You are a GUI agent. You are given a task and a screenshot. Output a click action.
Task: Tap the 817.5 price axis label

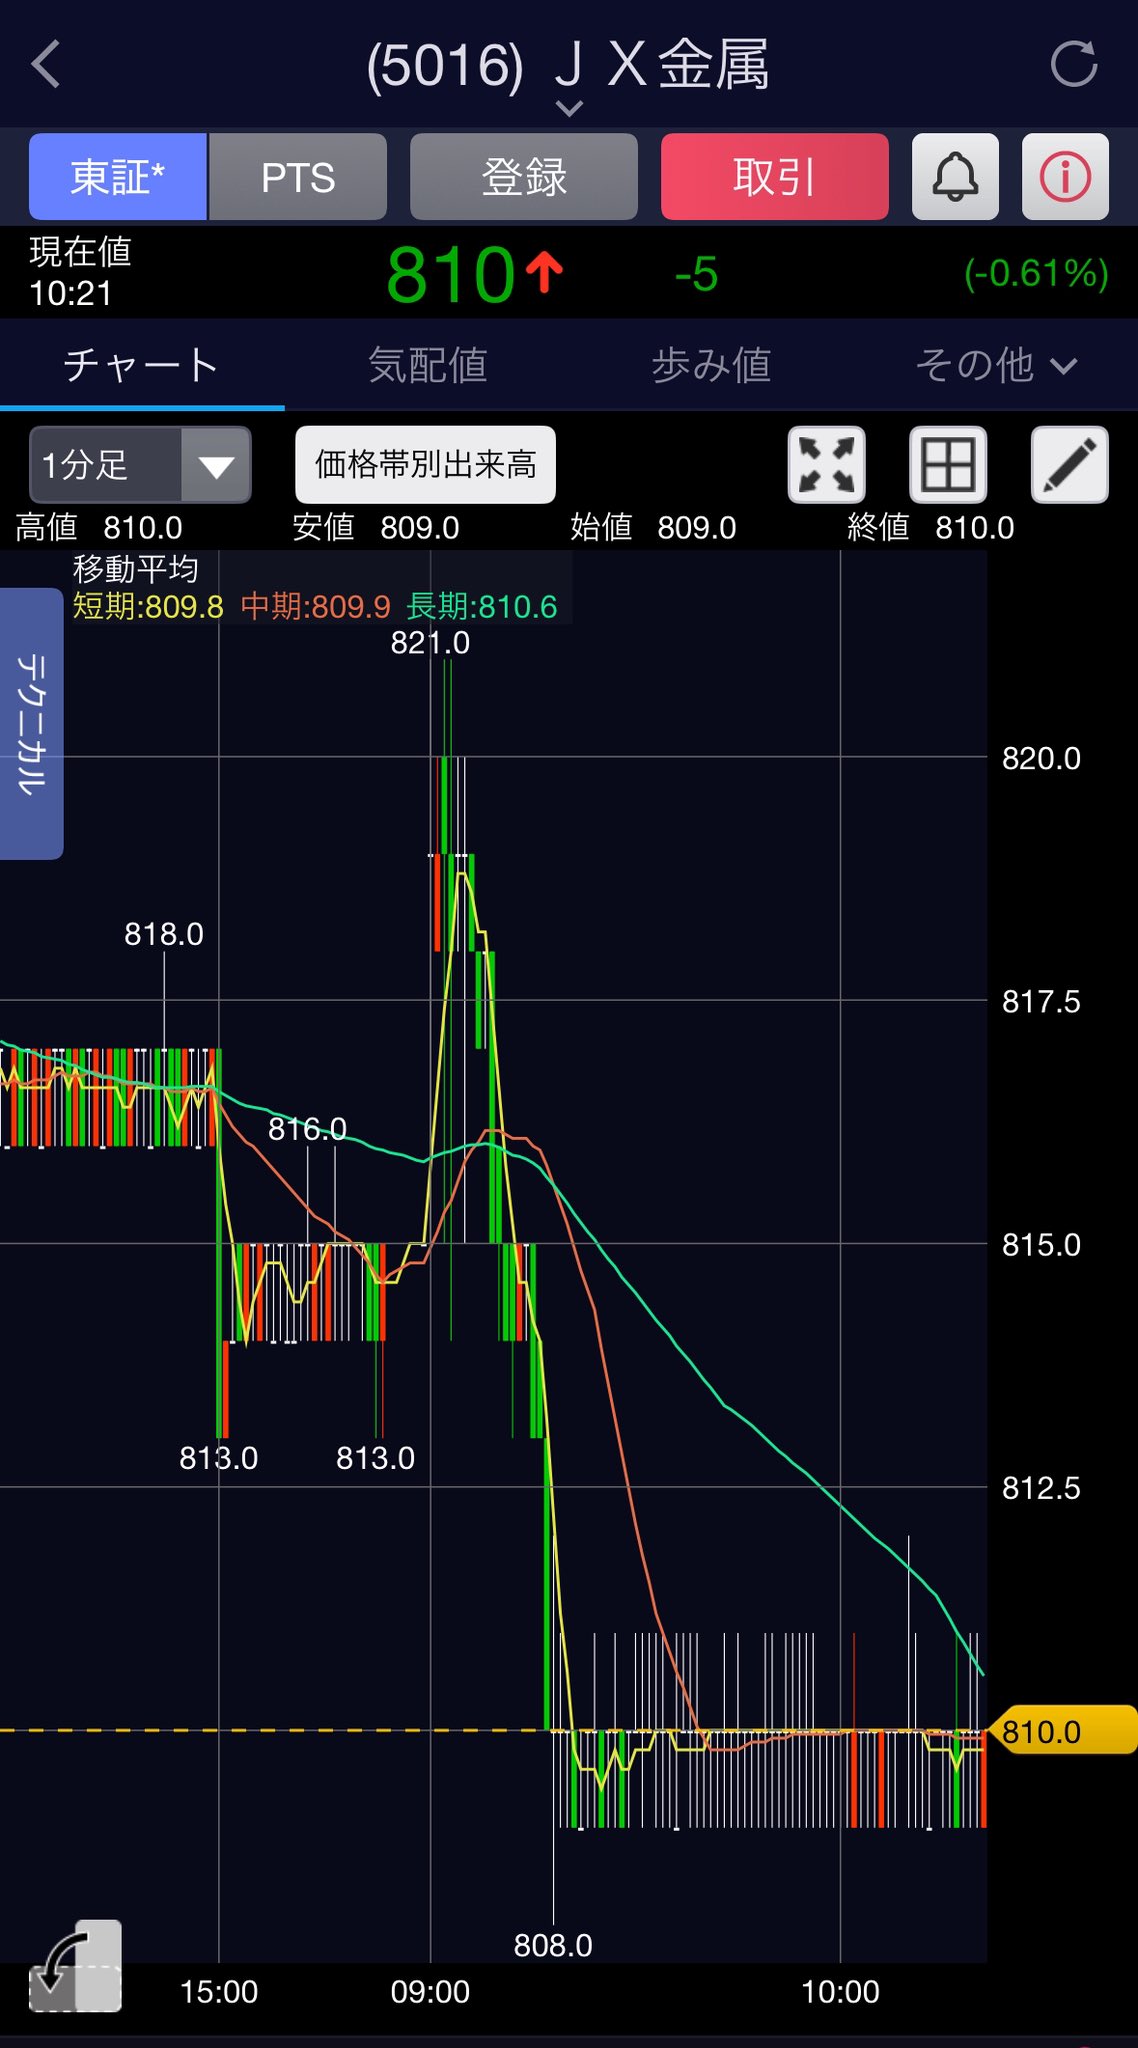point(1041,1001)
